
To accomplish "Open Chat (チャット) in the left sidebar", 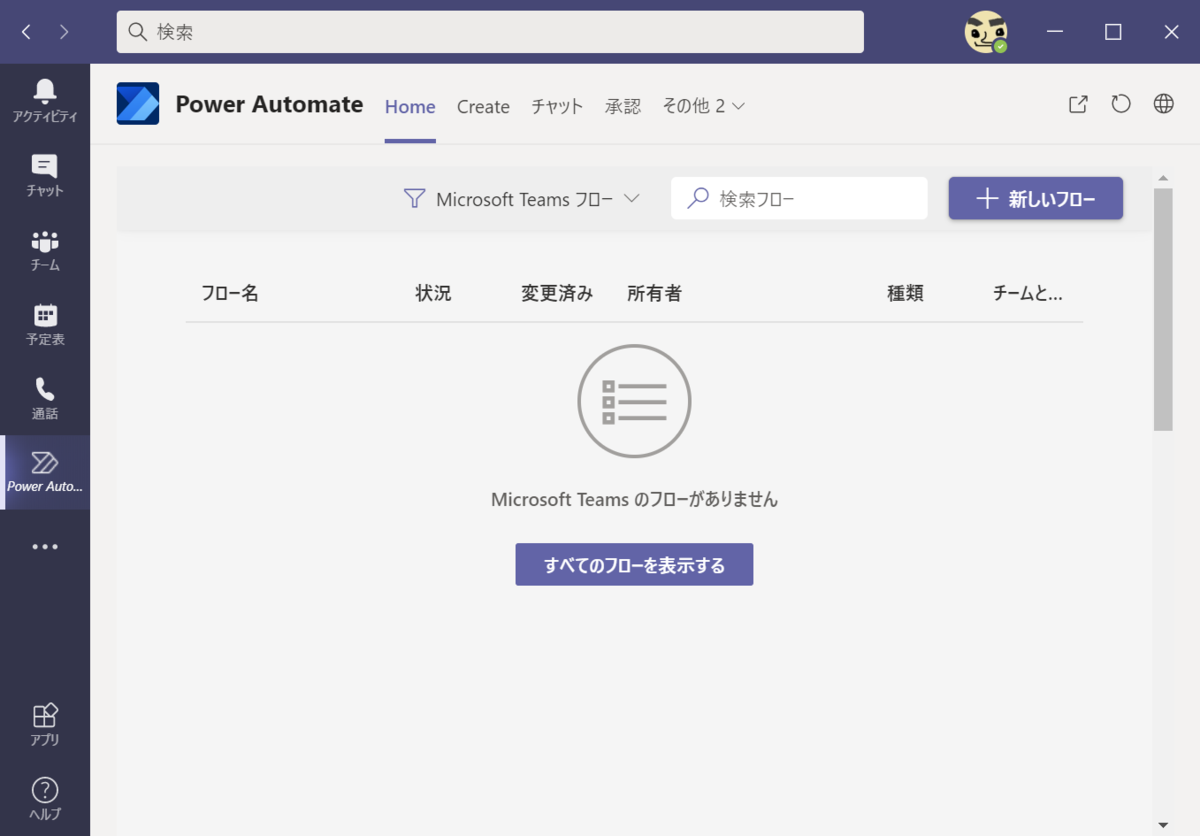I will (45, 175).
